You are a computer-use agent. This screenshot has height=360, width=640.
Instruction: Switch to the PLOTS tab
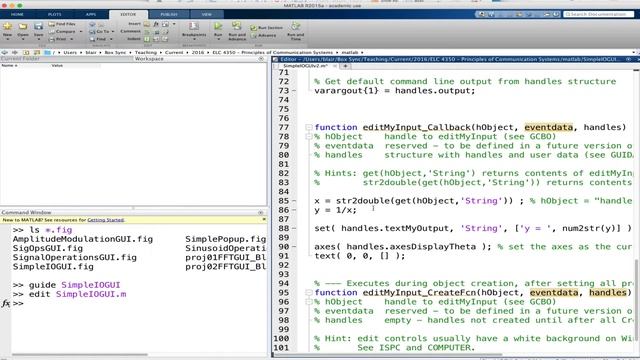tap(55, 14)
